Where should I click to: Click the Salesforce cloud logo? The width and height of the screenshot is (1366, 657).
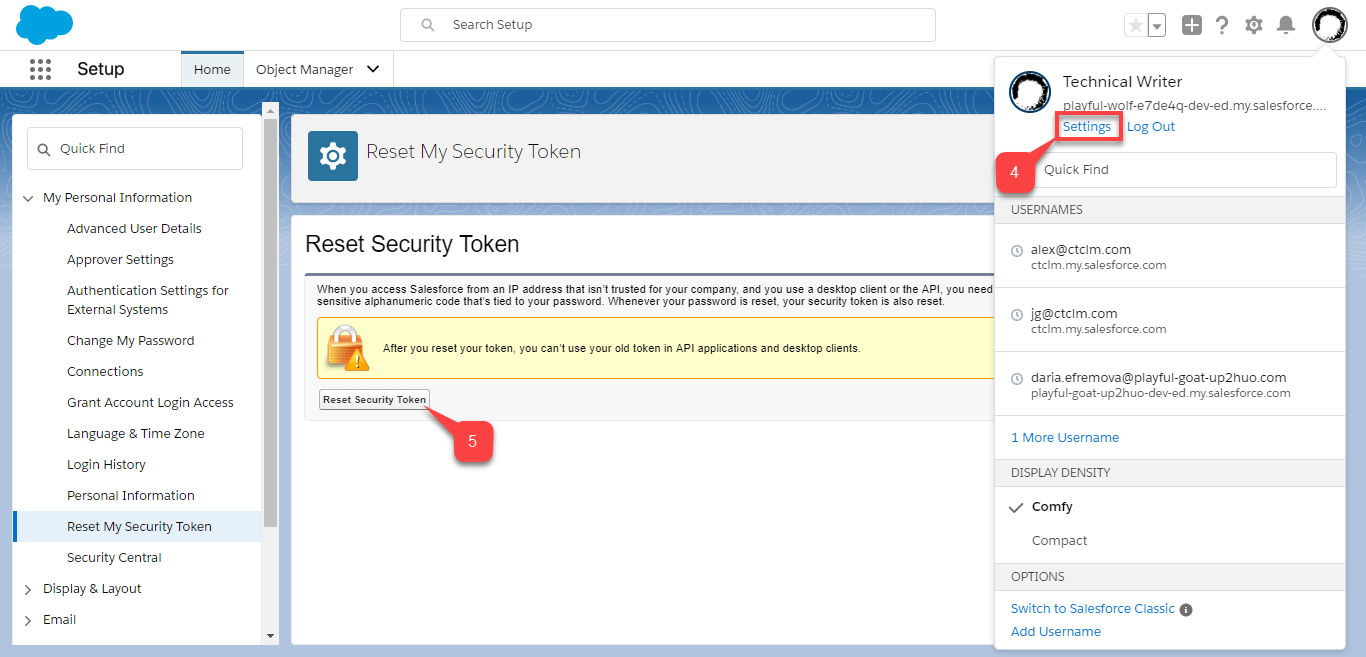coord(45,24)
